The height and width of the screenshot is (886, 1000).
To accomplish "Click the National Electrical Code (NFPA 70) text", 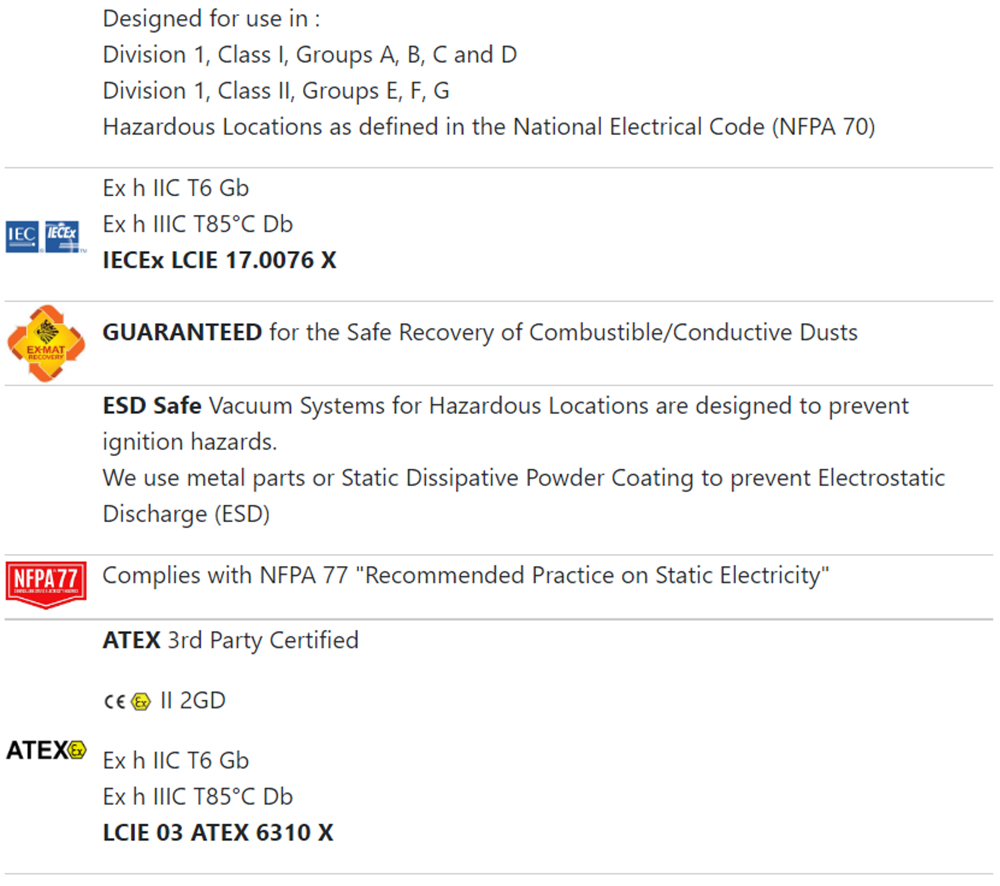I will [x=695, y=127].
